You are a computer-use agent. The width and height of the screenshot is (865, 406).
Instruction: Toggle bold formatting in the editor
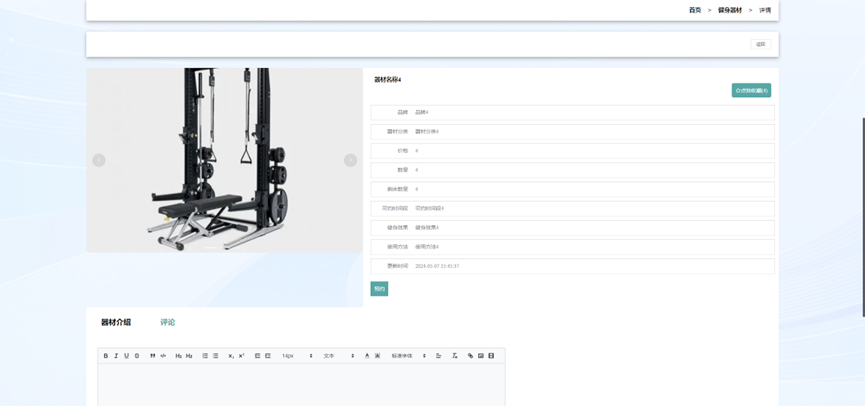105,356
